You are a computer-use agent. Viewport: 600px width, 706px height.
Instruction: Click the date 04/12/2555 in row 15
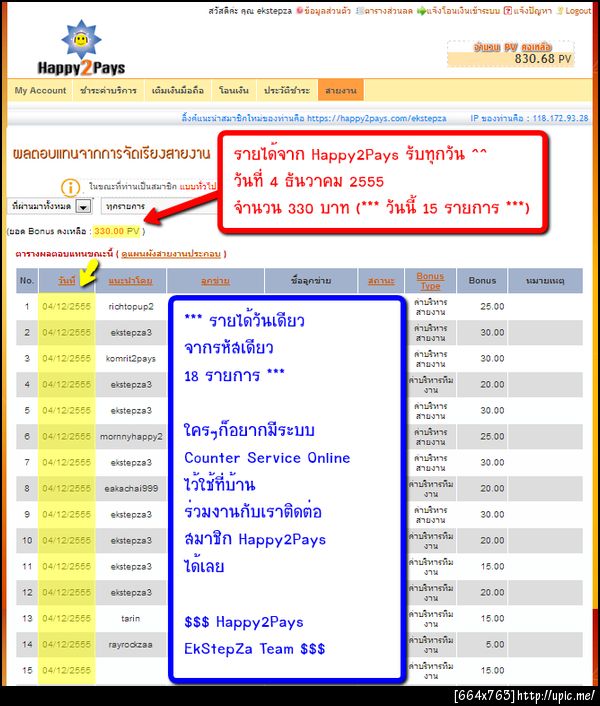tap(67, 670)
